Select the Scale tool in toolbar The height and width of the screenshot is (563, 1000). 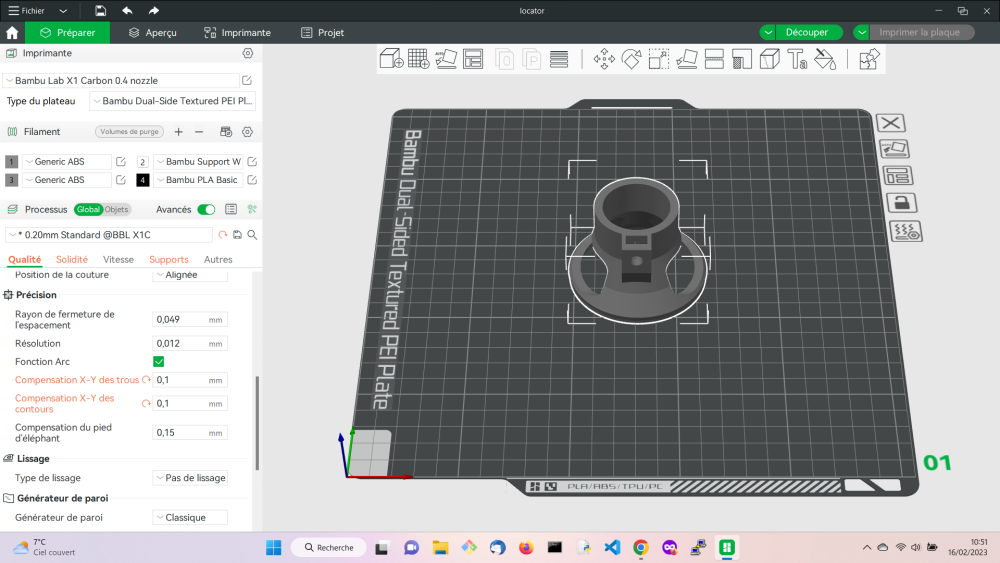[658, 59]
